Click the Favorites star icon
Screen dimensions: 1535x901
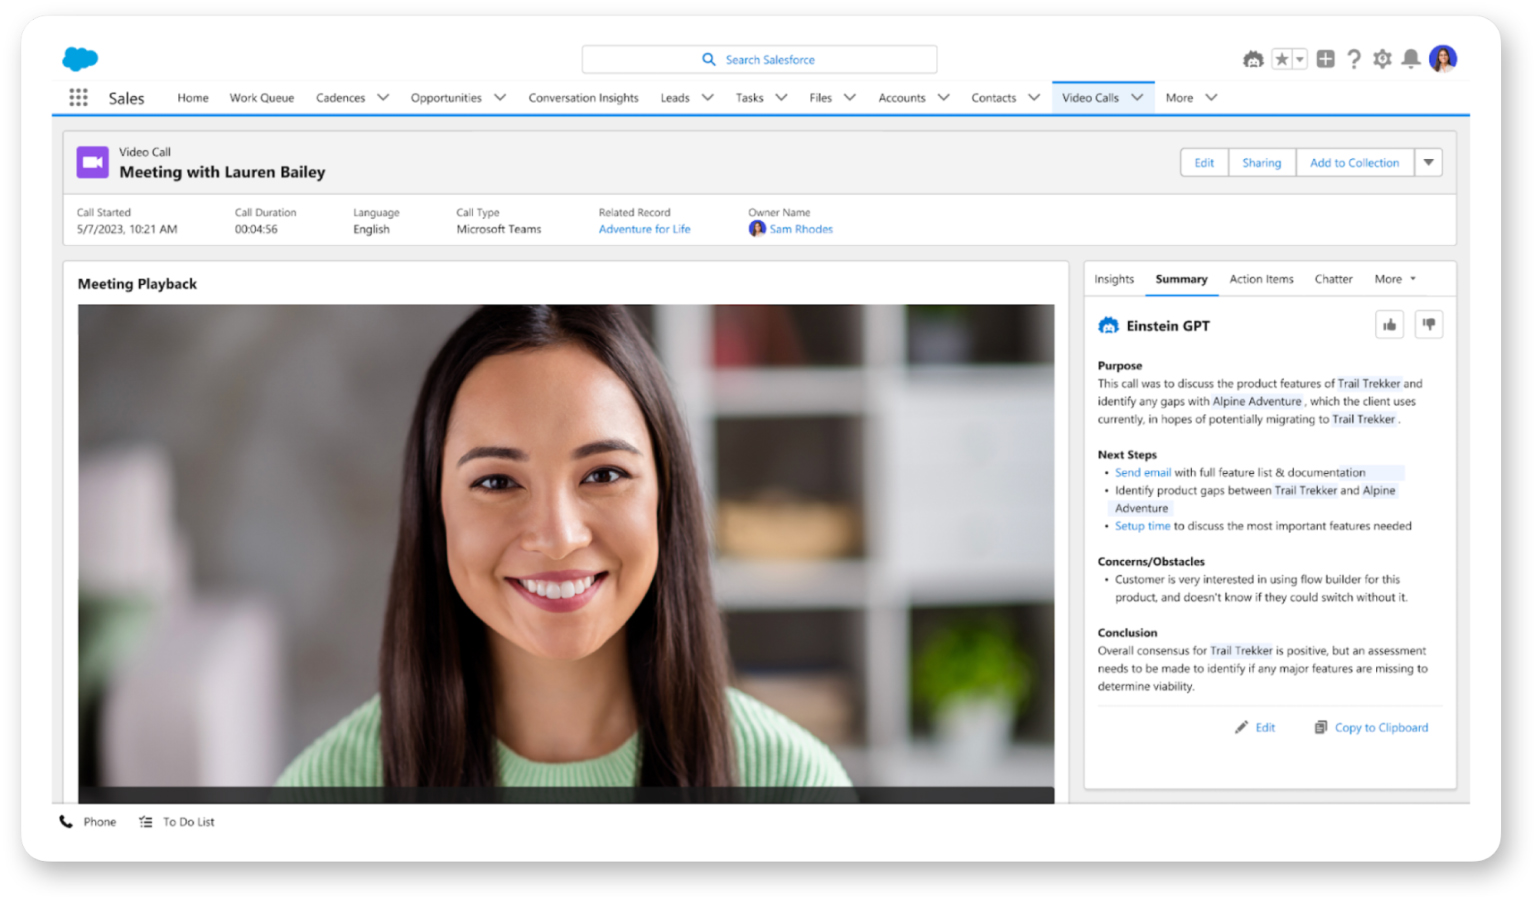(1282, 60)
